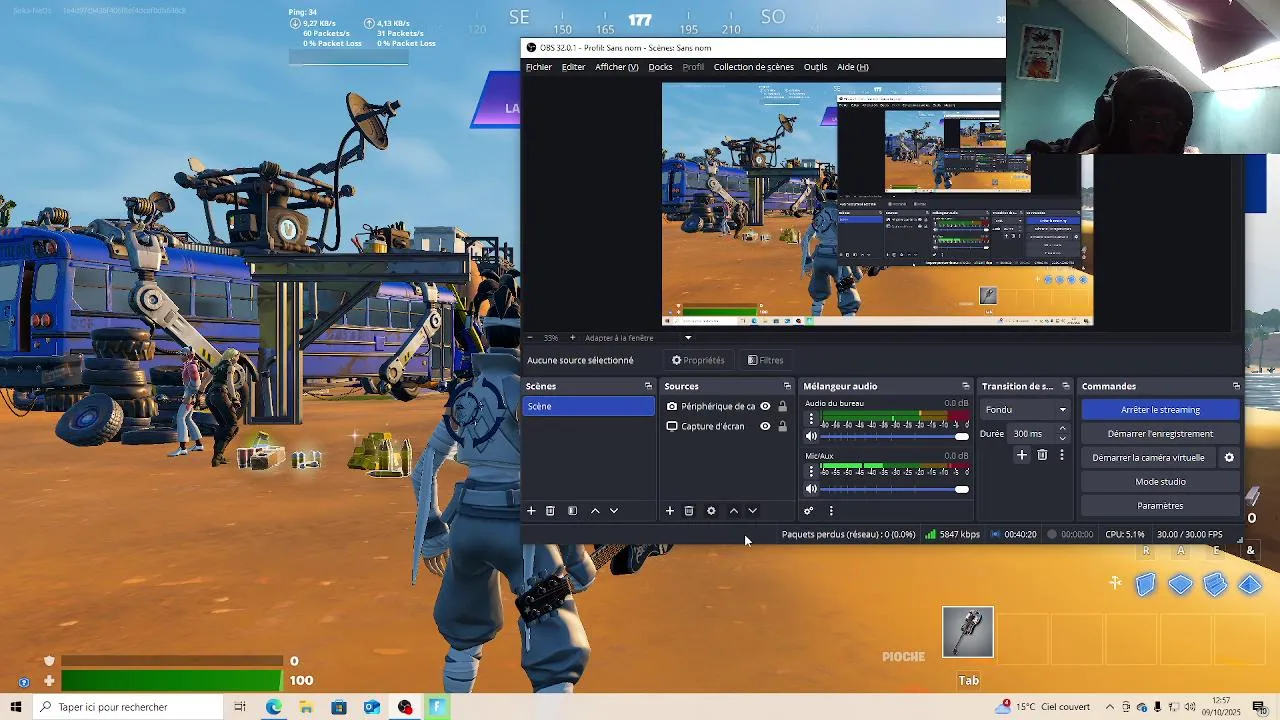The height and width of the screenshot is (720, 1280).
Task: Zoom in the OBS preview with plus
Action: pyautogui.click(x=572, y=338)
